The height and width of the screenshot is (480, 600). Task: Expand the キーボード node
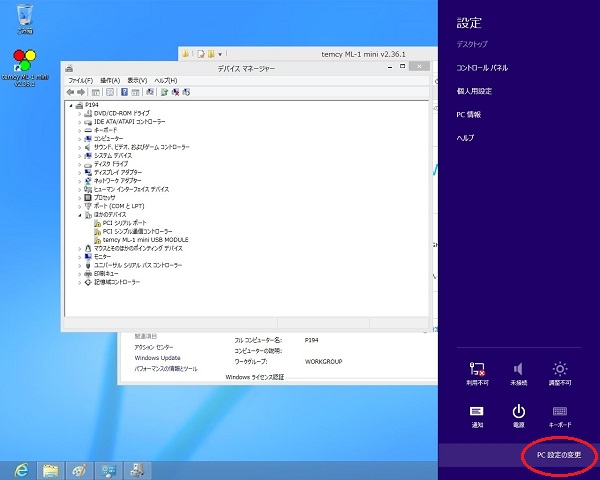click(x=80, y=131)
